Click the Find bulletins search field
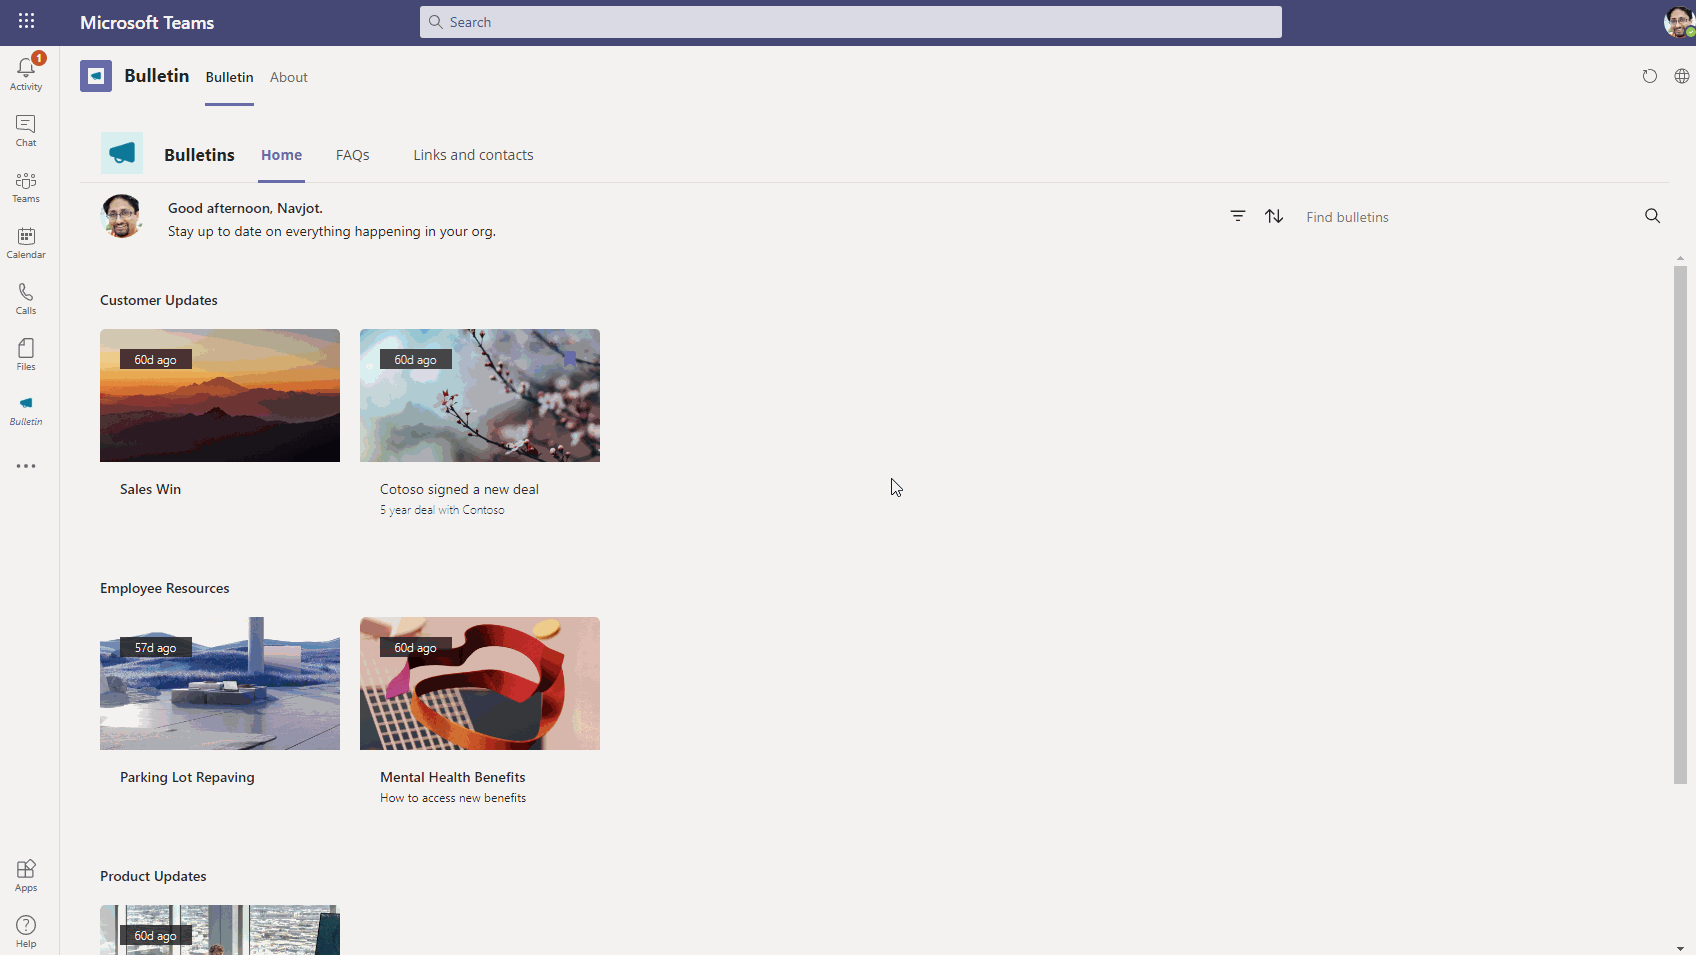The height and width of the screenshot is (955, 1696). [x=1400, y=216]
